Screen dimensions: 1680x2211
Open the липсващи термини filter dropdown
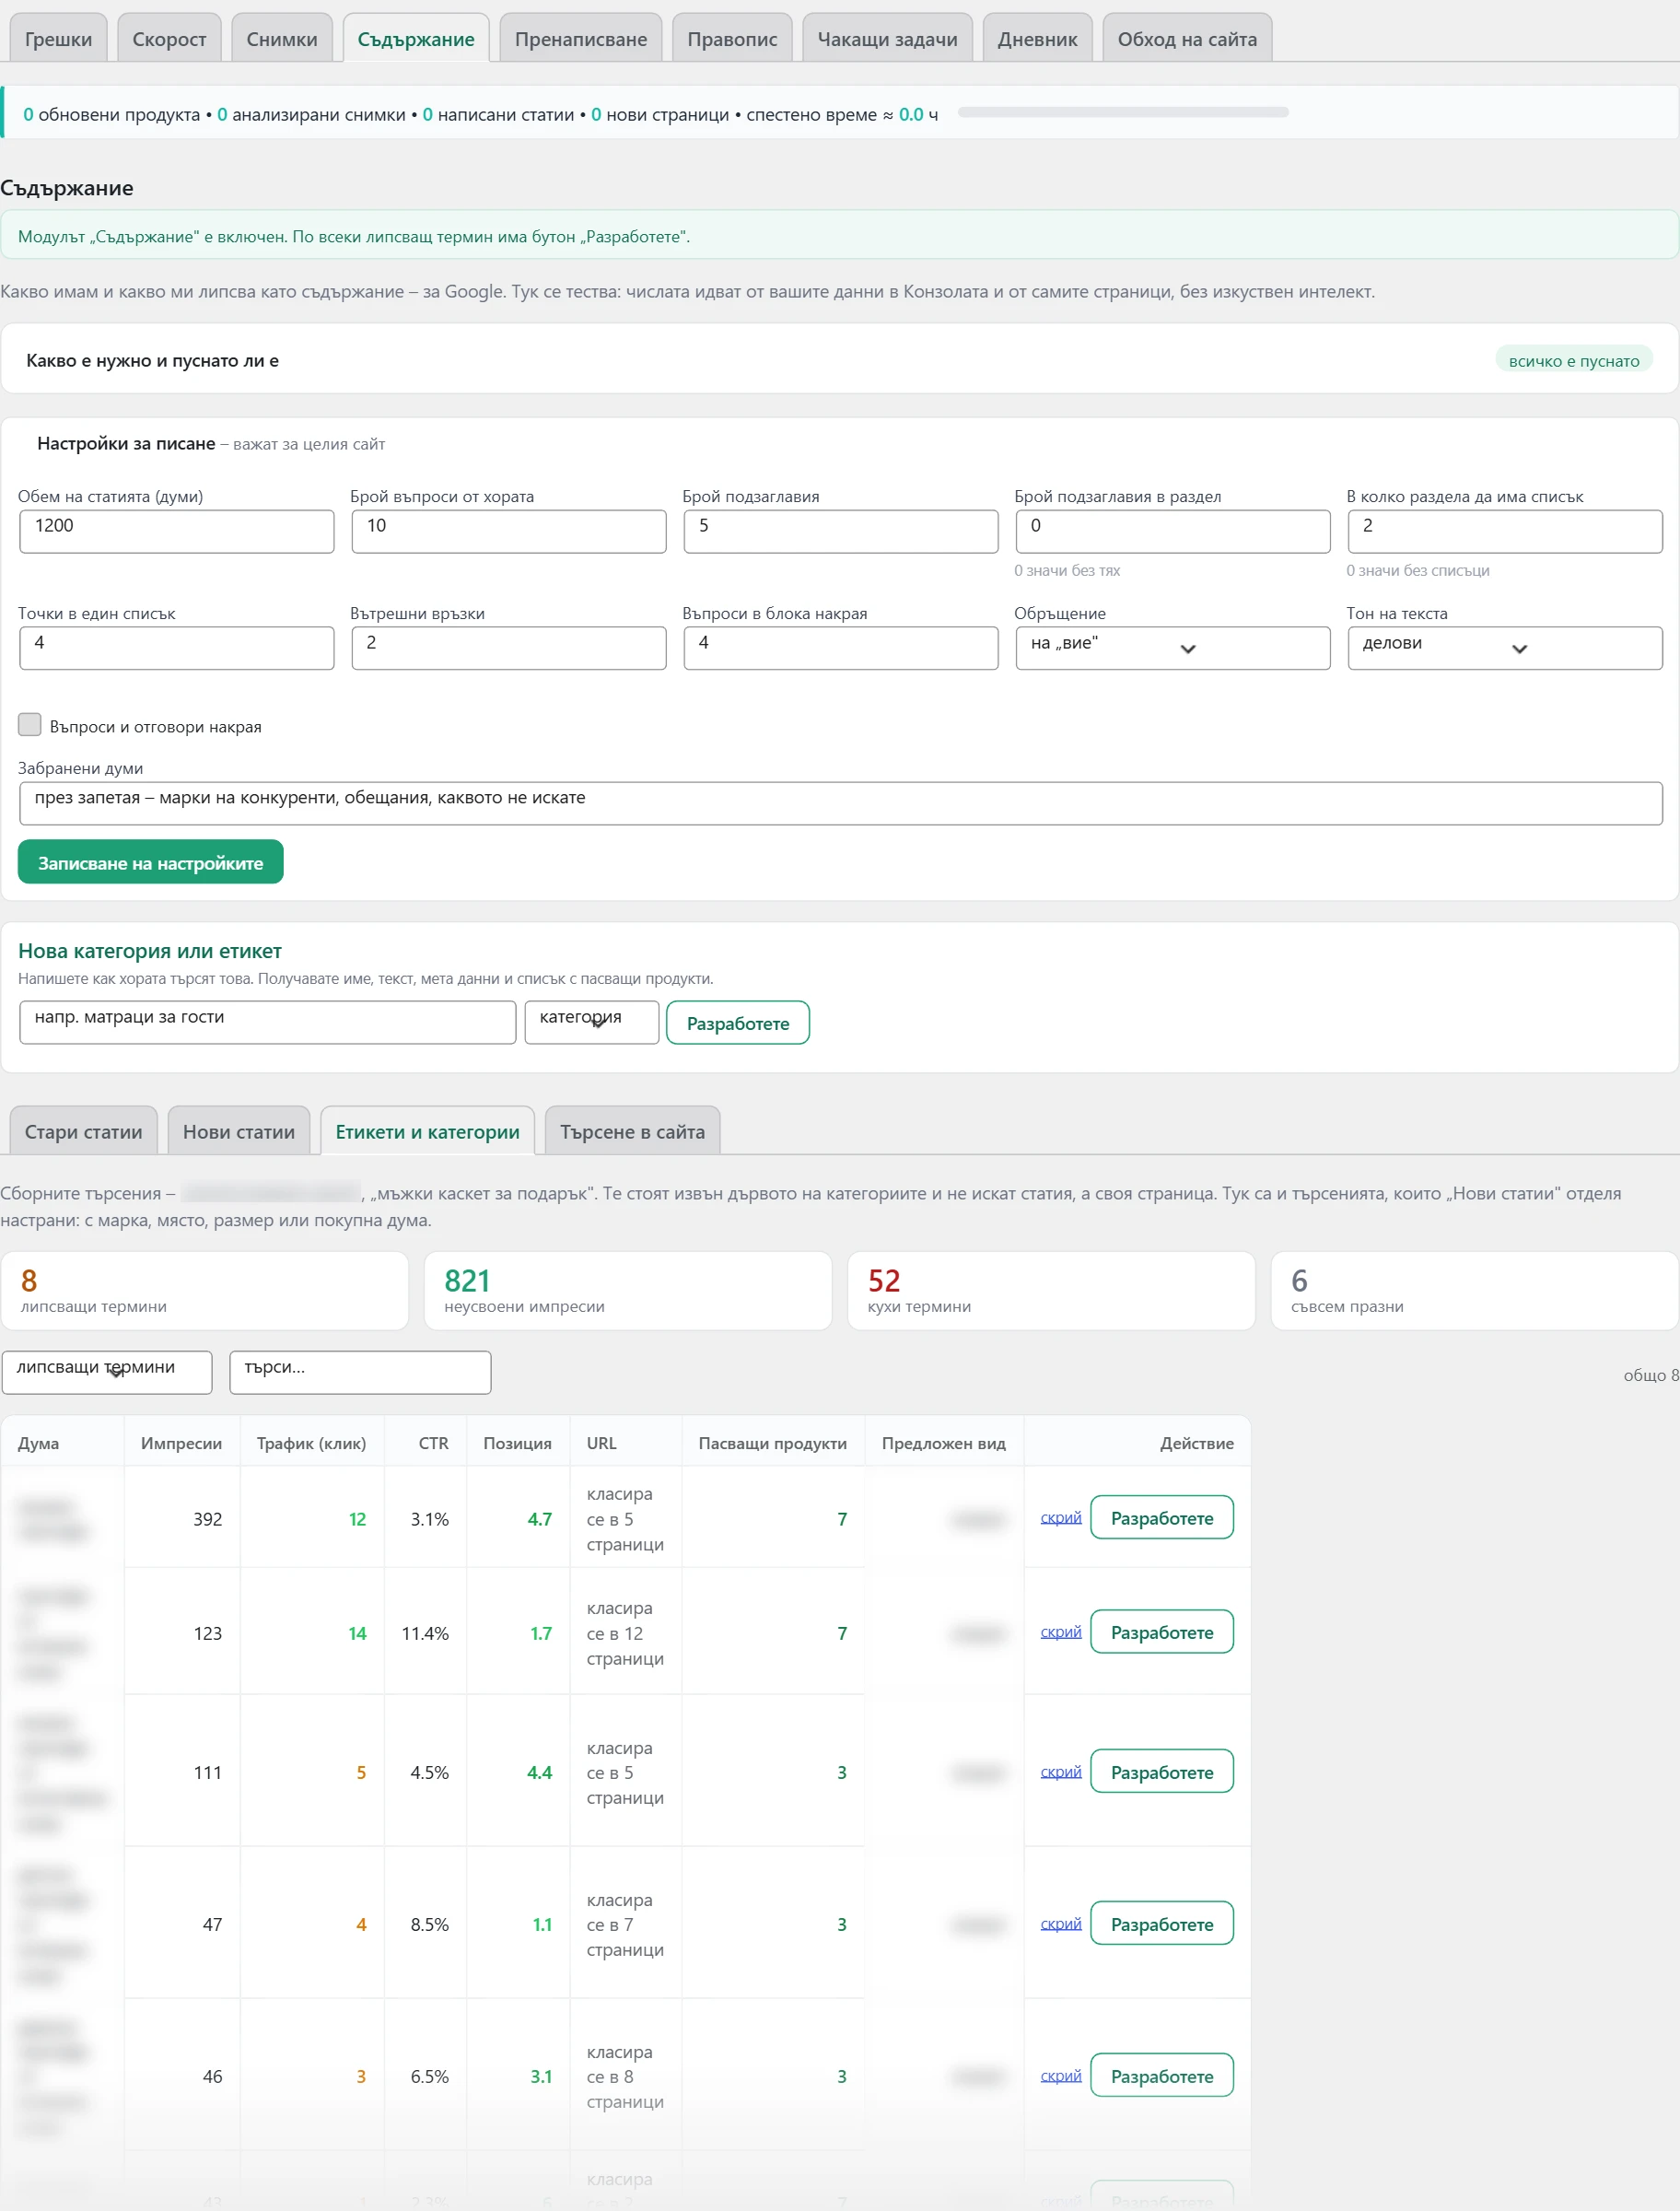click(x=107, y=1372)
